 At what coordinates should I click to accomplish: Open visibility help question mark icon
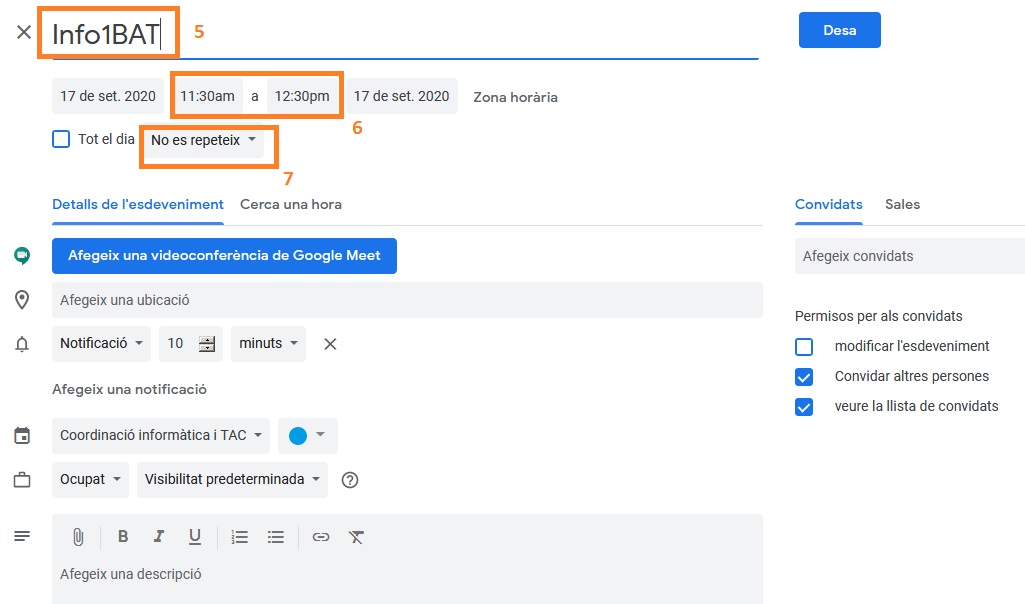(350, 480)
